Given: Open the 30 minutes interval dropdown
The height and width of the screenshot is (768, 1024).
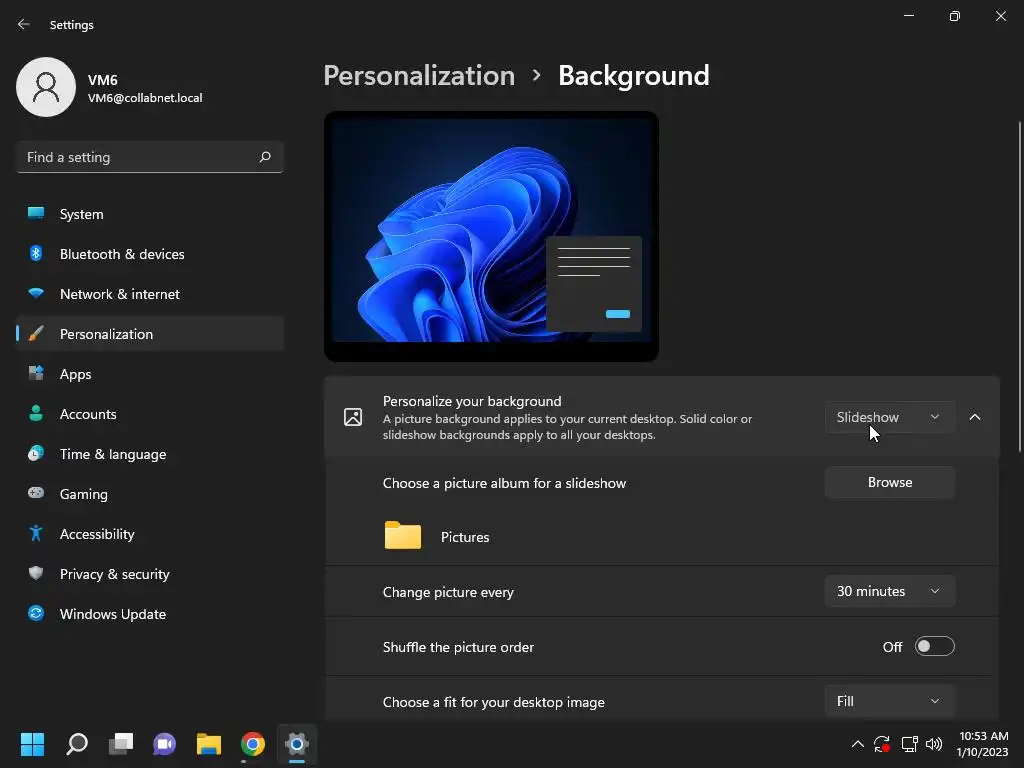Looking at the screenshot, I should pyautogui.click(x=889, y=591).
